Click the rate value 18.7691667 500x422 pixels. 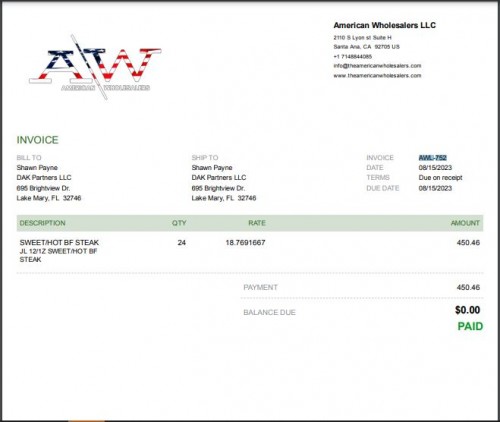click(245, 243)
